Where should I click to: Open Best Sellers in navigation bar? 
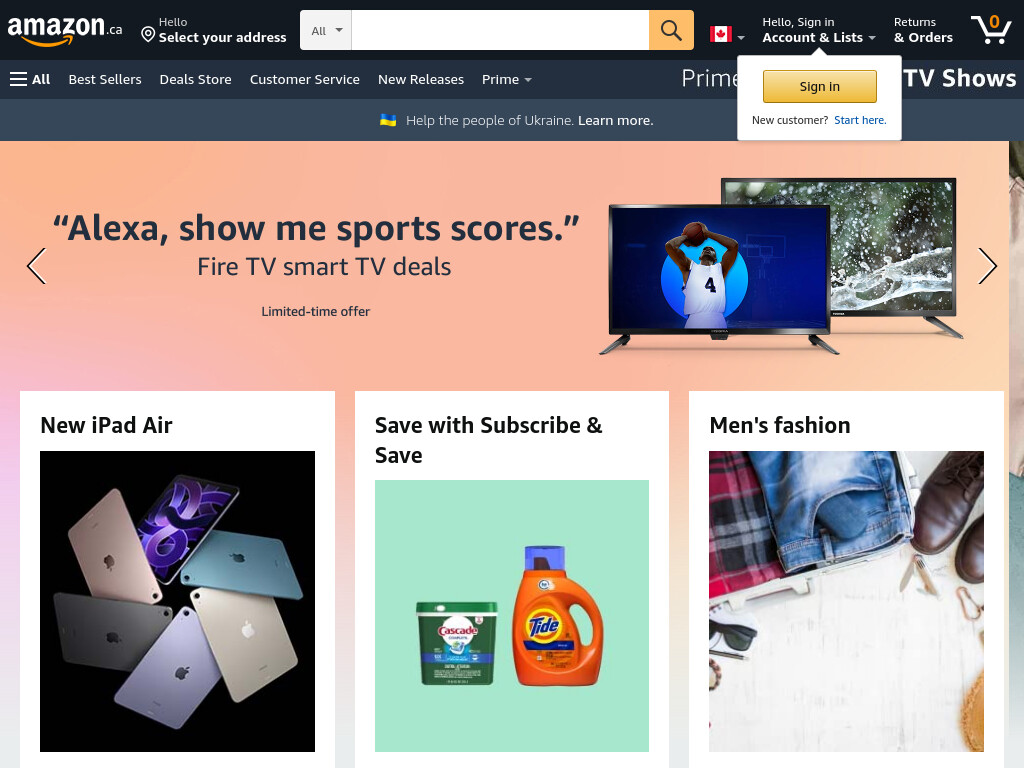(105, 79)
